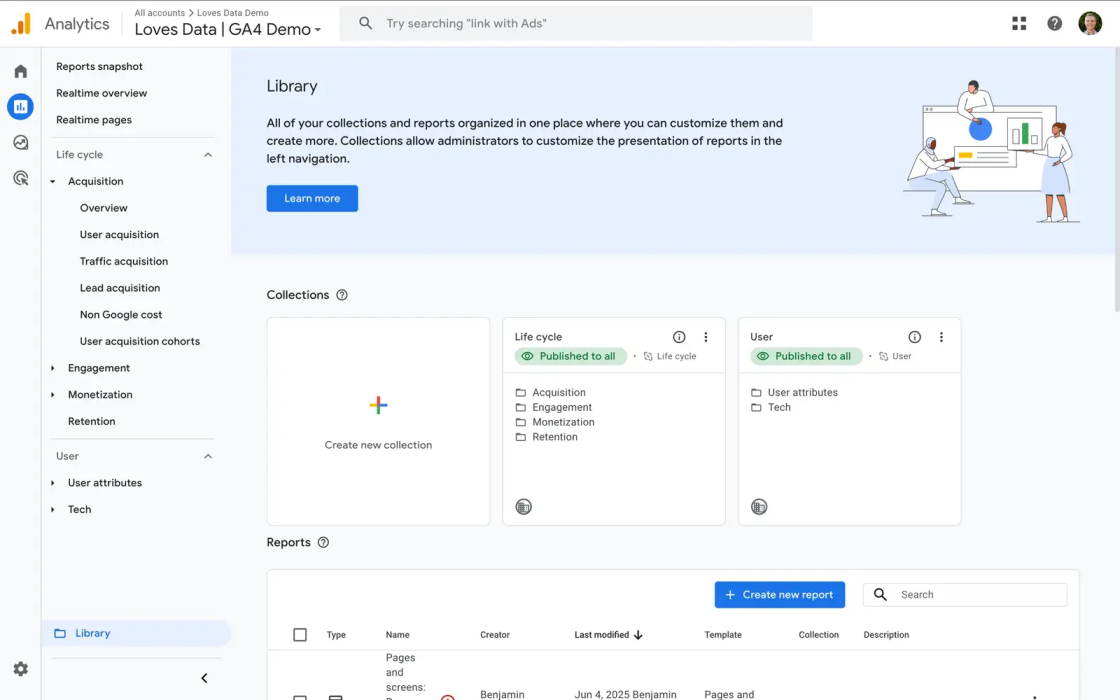This screenshot has width=1120, height=700.
Task: Click the Create new report button
Action: point(779,594)
